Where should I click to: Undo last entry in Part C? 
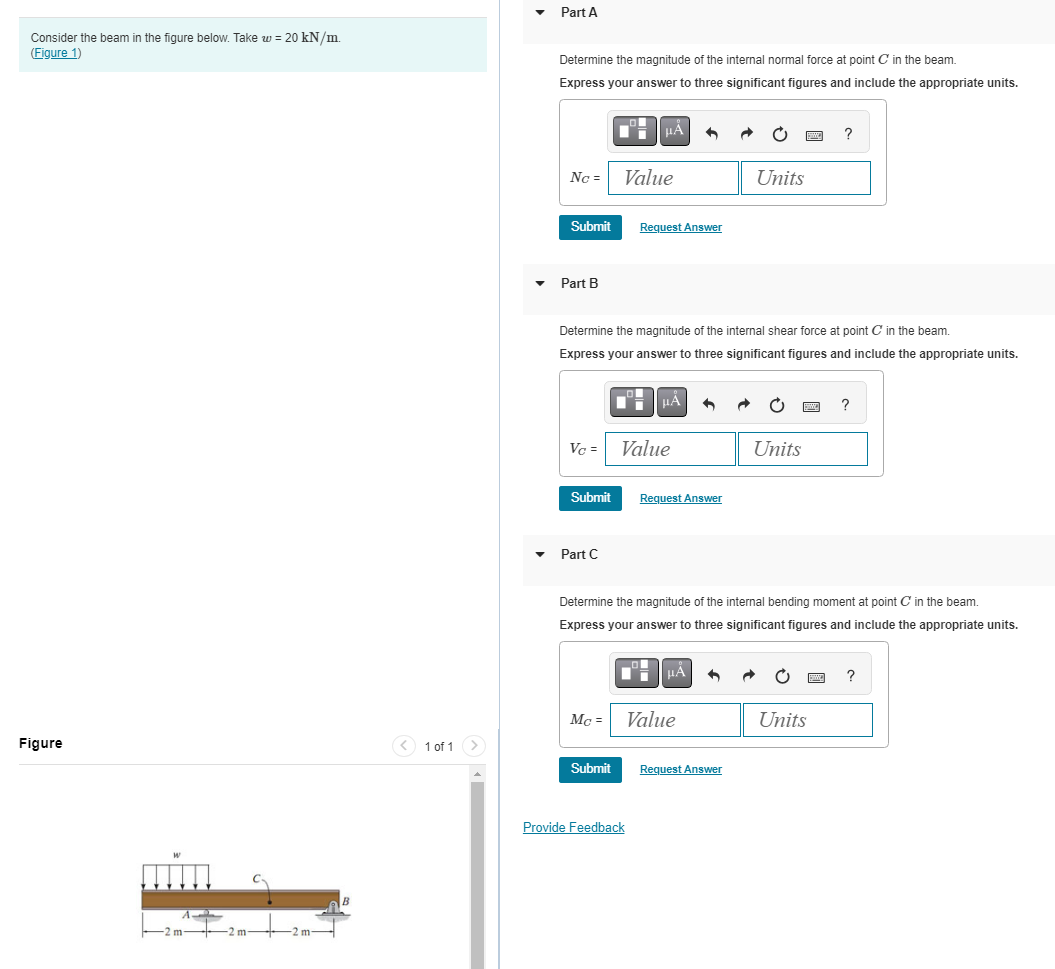[714, 676]
